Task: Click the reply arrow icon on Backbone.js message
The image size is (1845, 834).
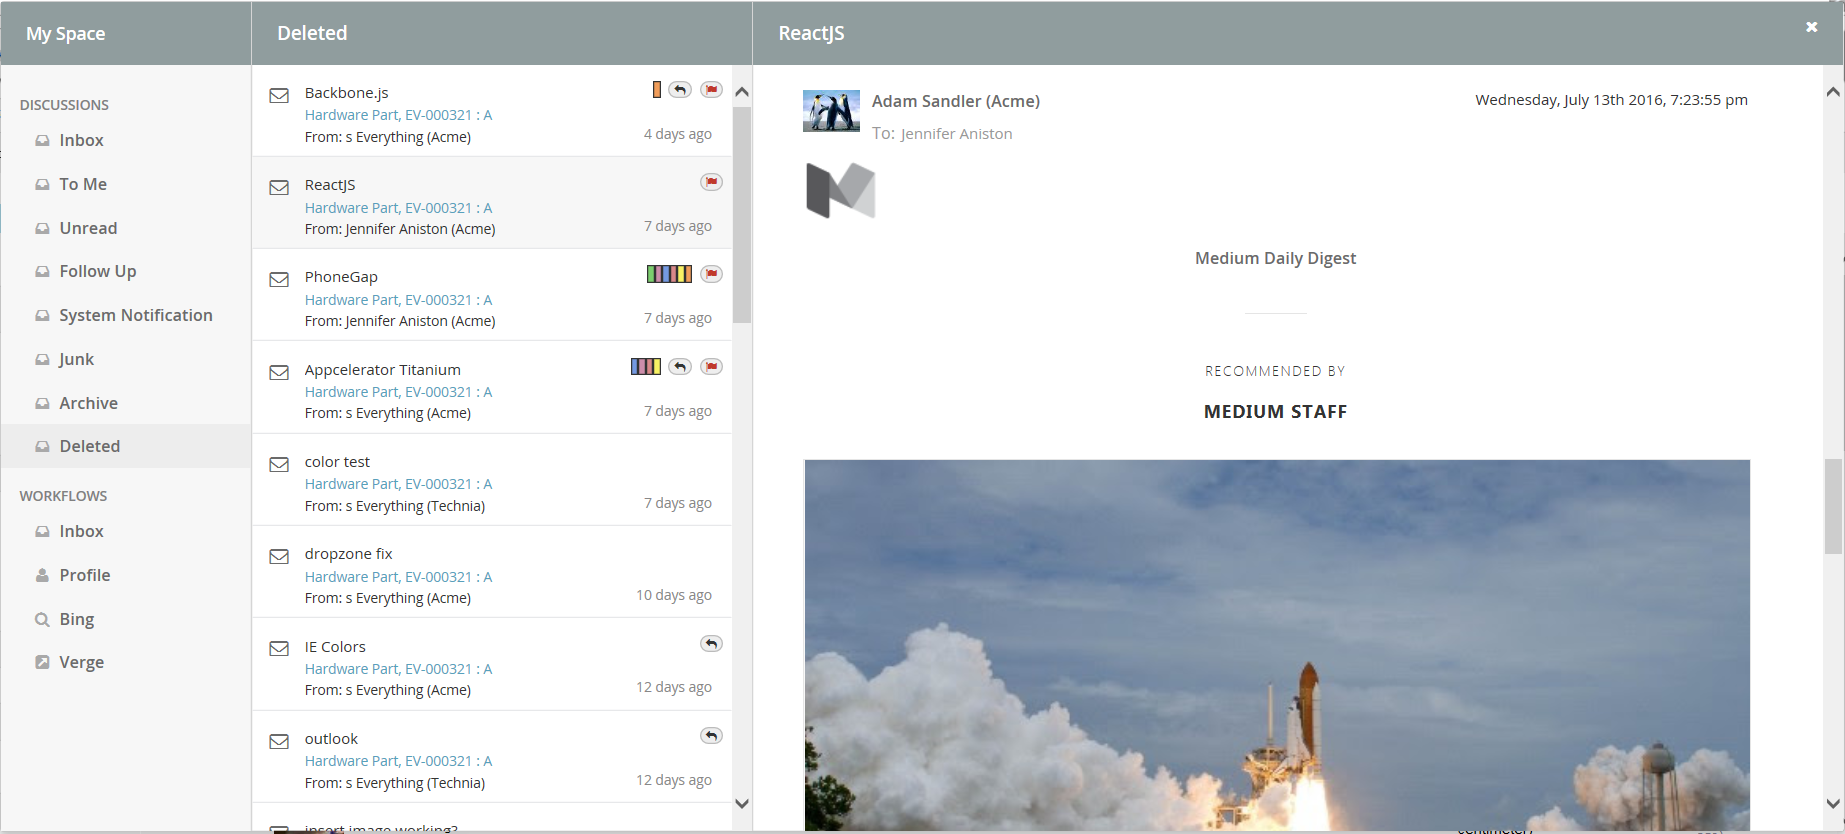Action: (680, 90)
